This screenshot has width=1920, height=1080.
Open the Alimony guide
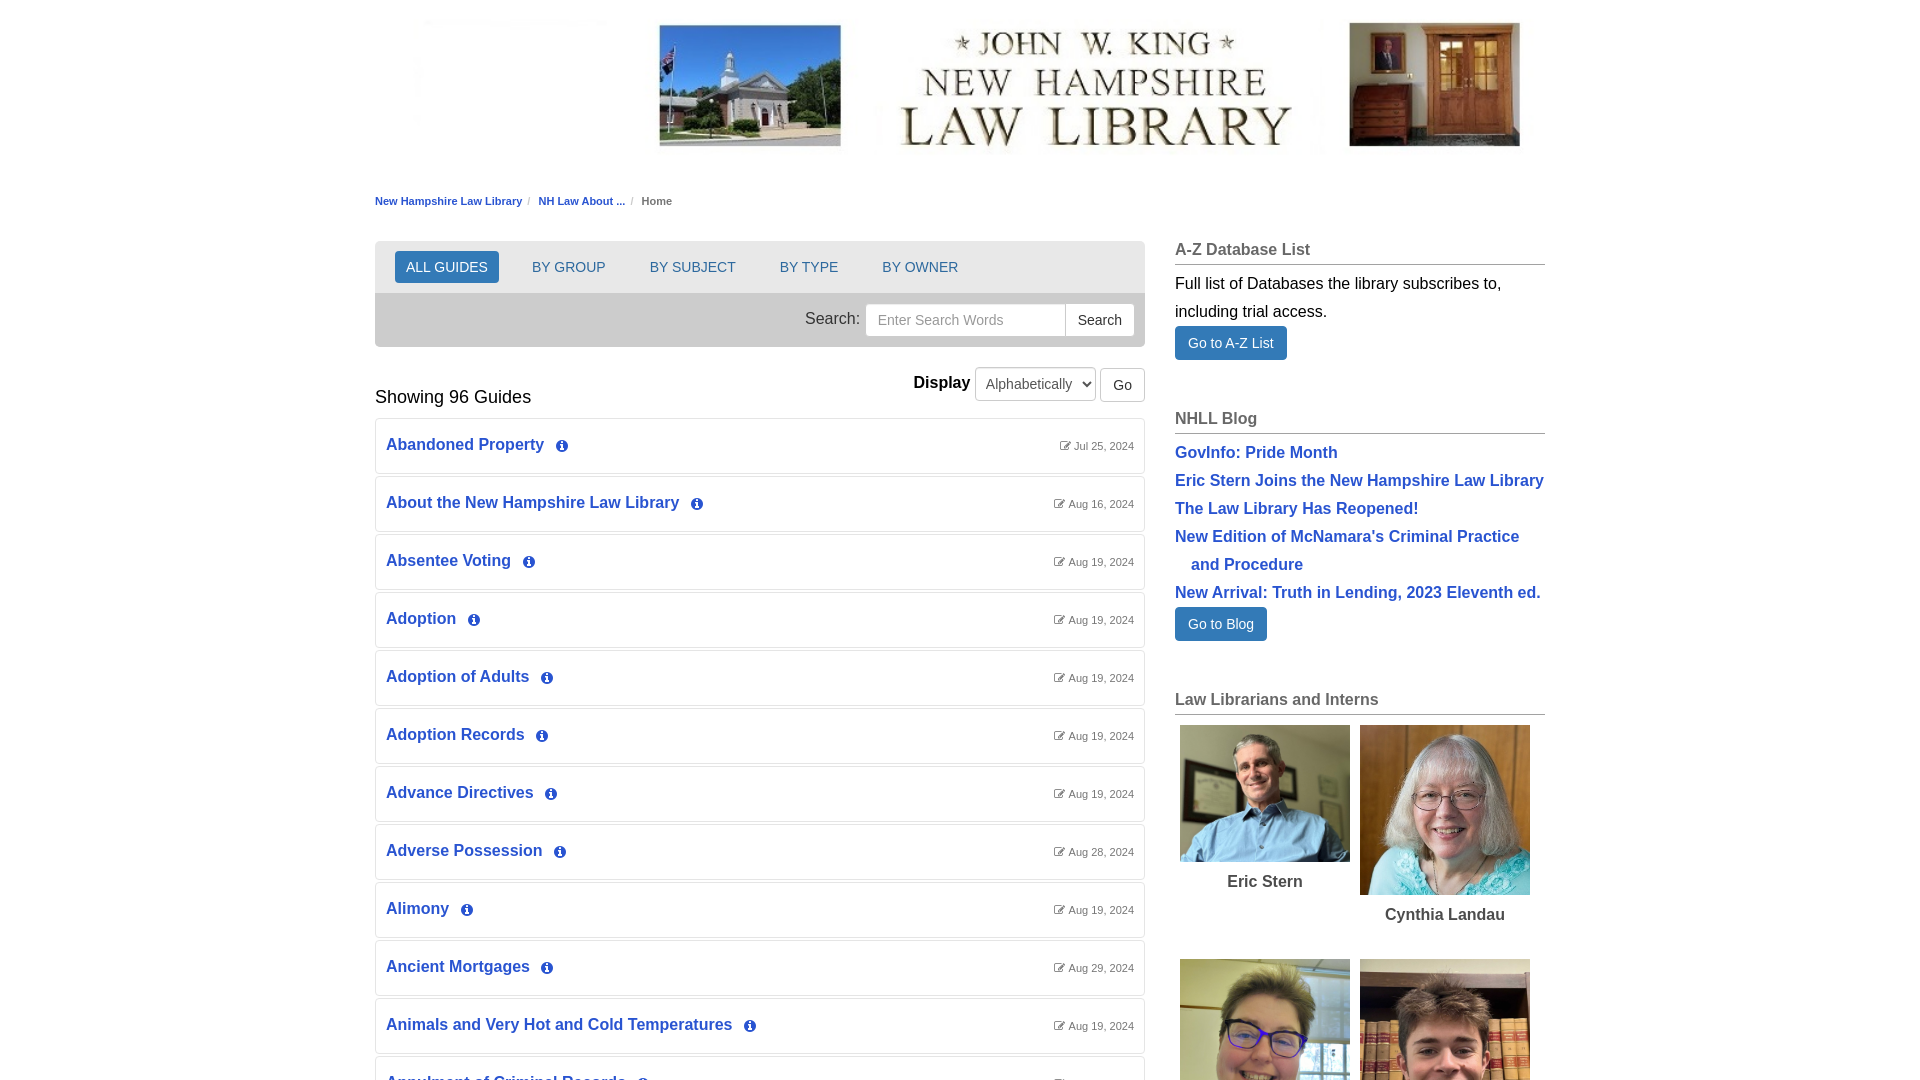point(418,909)
